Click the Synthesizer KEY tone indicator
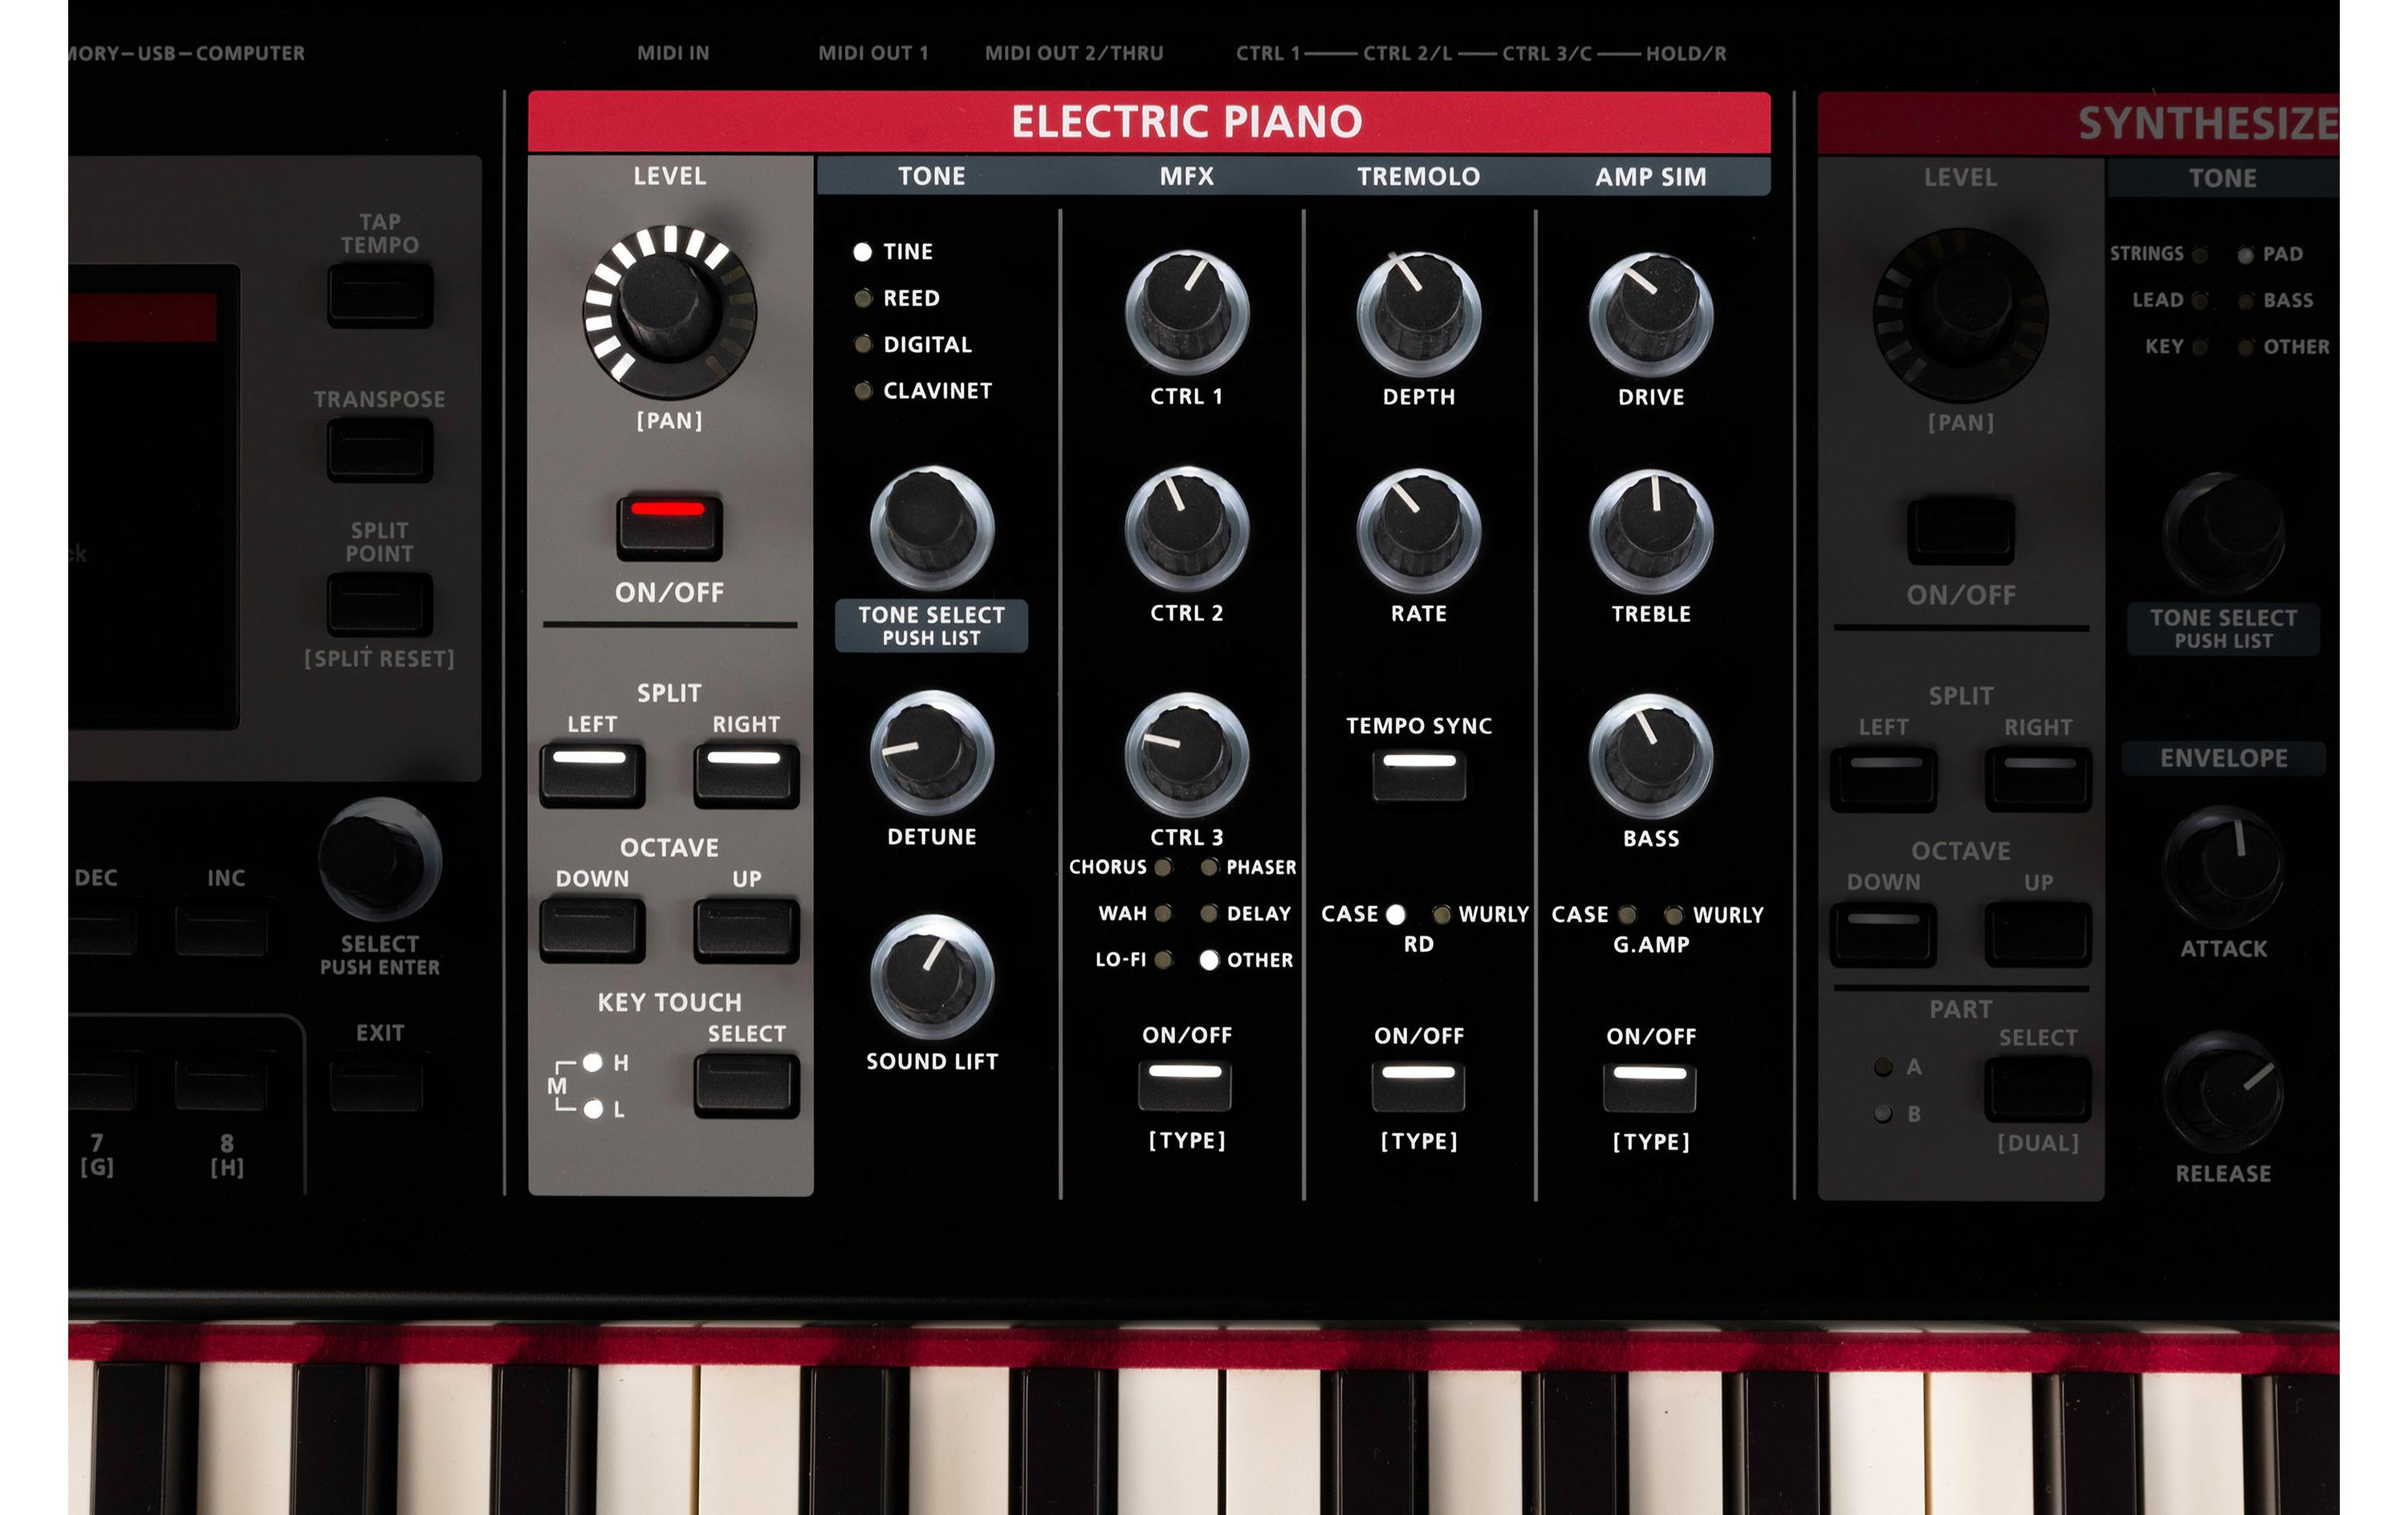Screen dimensions: 2408x1515 2199,348
